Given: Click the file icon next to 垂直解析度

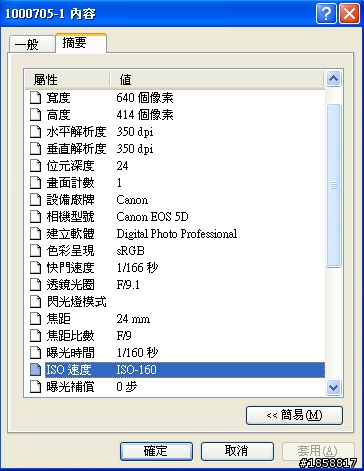Looking at the screenshot, I should (36, 149).
